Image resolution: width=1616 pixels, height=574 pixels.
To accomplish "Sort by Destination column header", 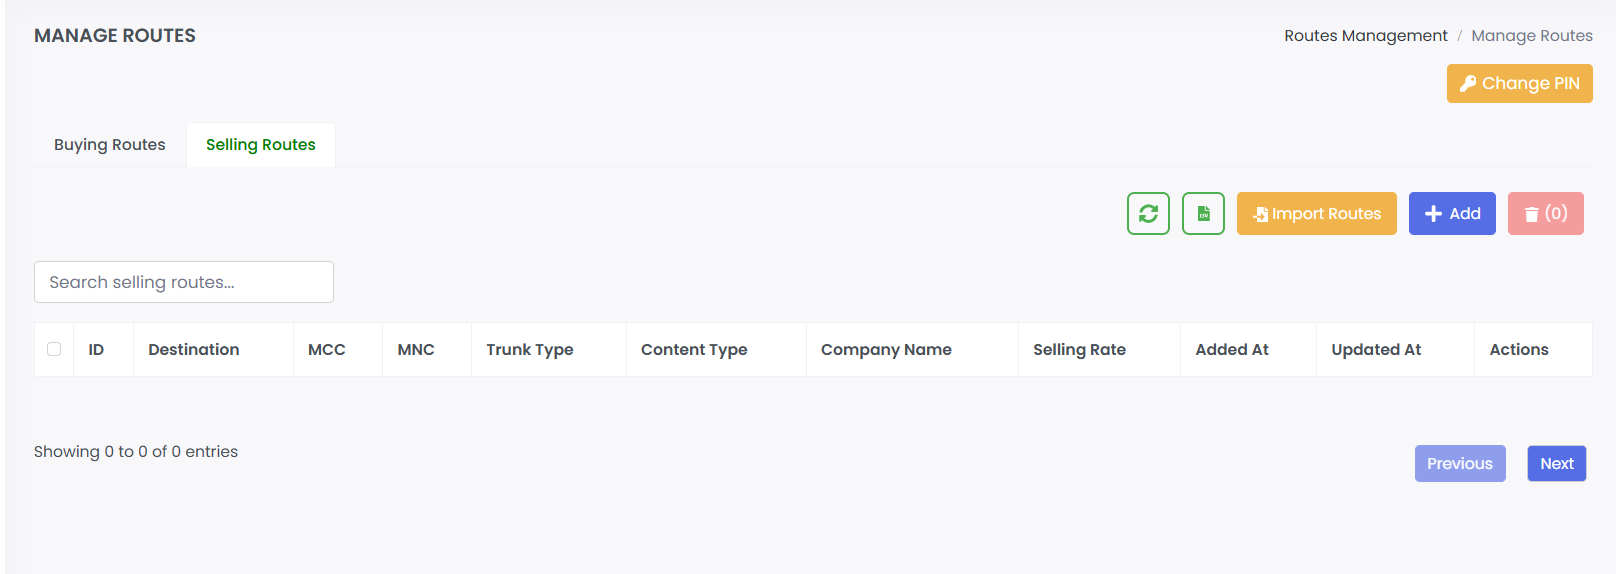I will 194,350.
